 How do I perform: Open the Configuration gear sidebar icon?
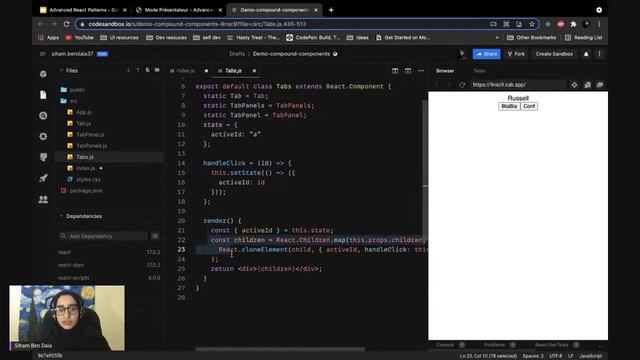coord(43,136)
